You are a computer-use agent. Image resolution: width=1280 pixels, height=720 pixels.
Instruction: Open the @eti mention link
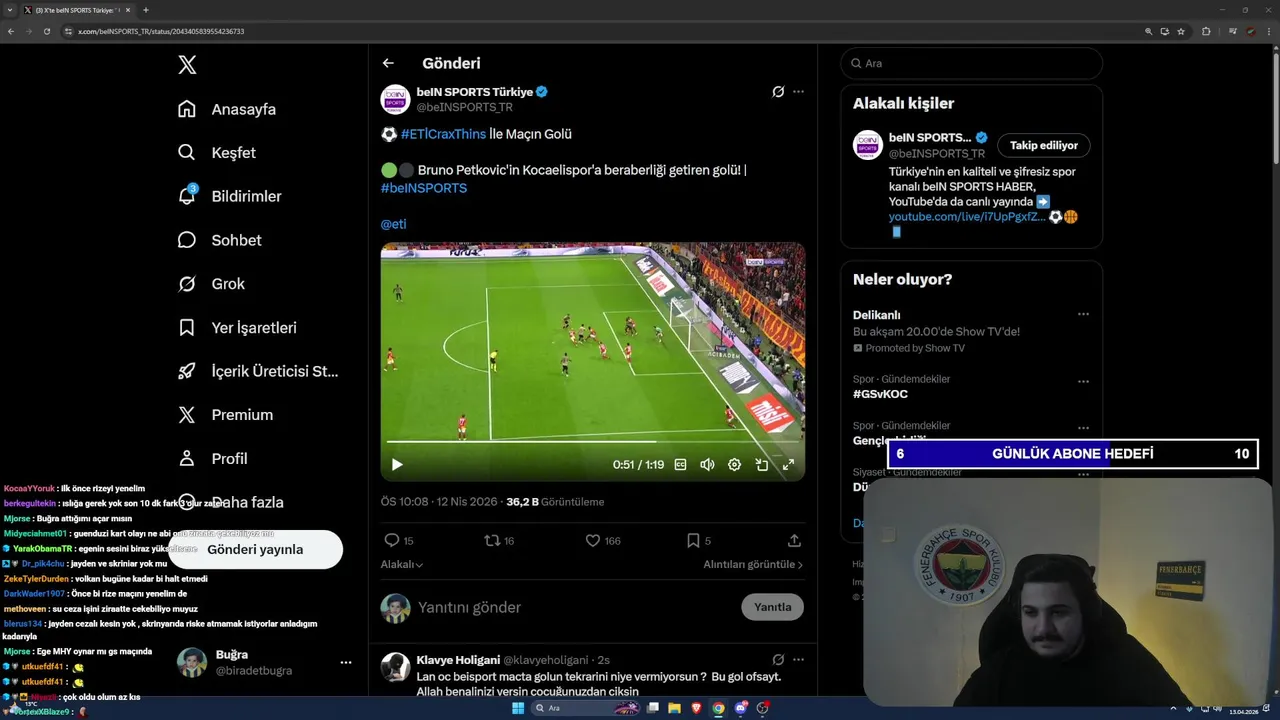[393, 224]
